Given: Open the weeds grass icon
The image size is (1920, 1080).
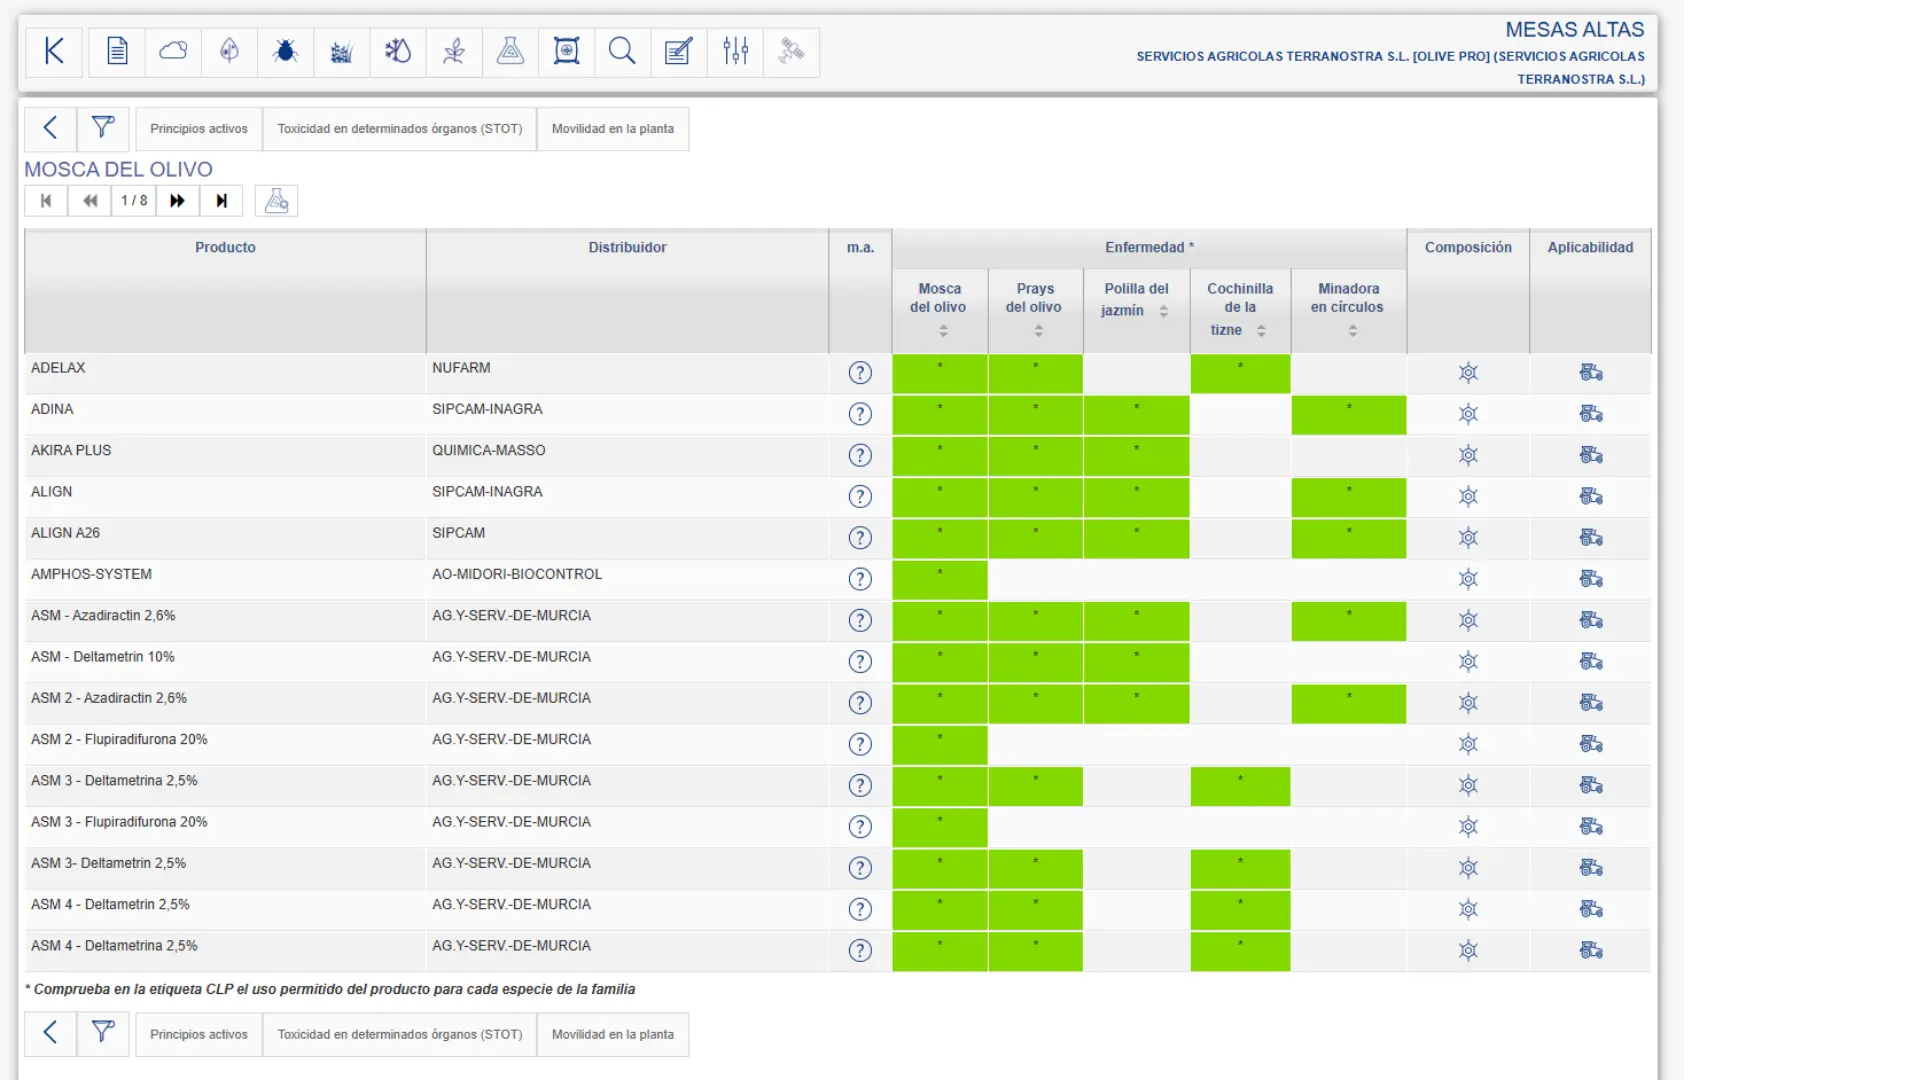Looking at the screenshot, I should 341,51.
